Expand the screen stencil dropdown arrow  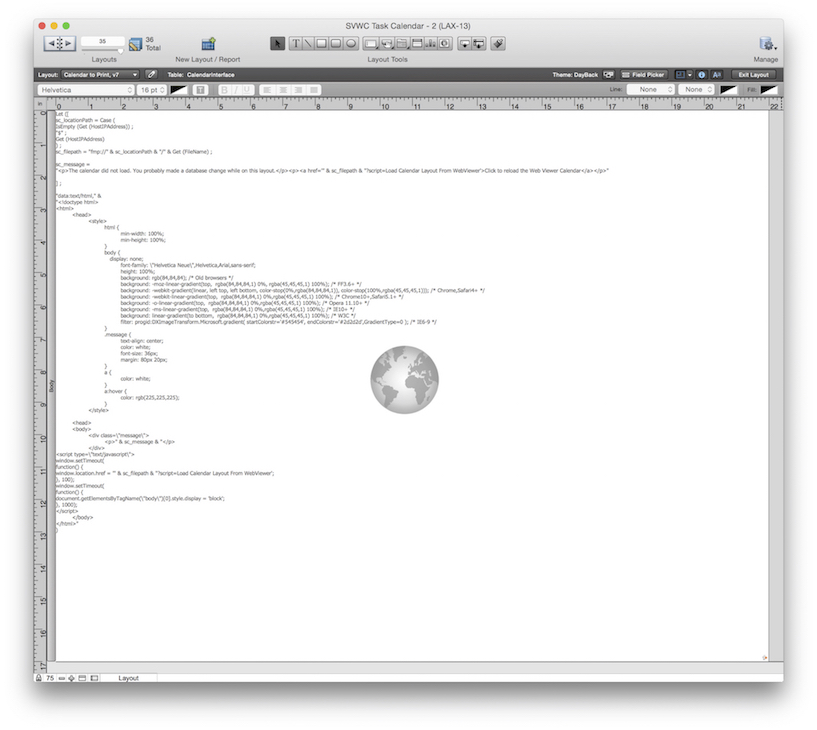[x=690, y=75]
